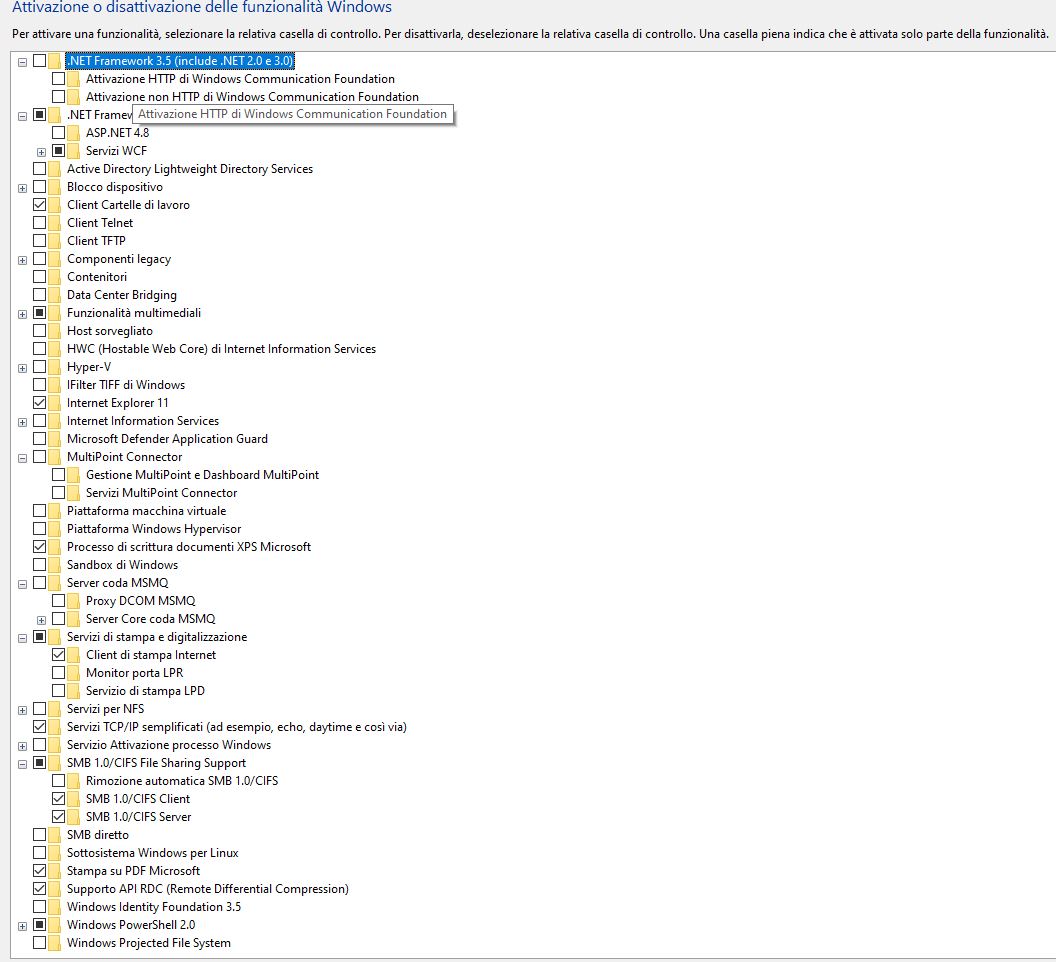This screenshot has height=962, width=1056.
Task: Click the folder icon beside Client Telnet
Action: (55, 222)
